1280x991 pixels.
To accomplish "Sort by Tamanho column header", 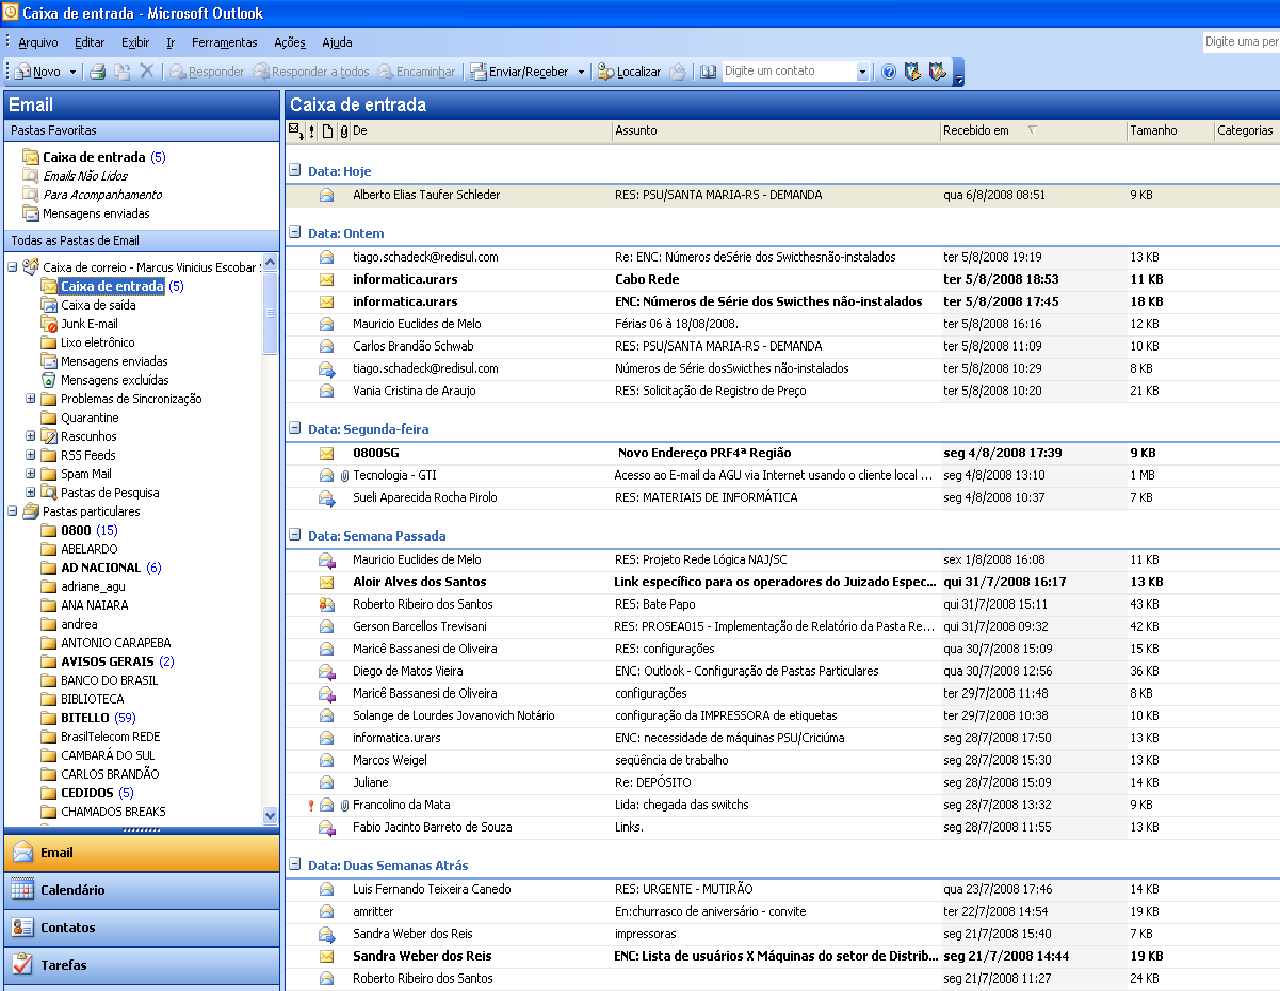I will pos(1170,130).
